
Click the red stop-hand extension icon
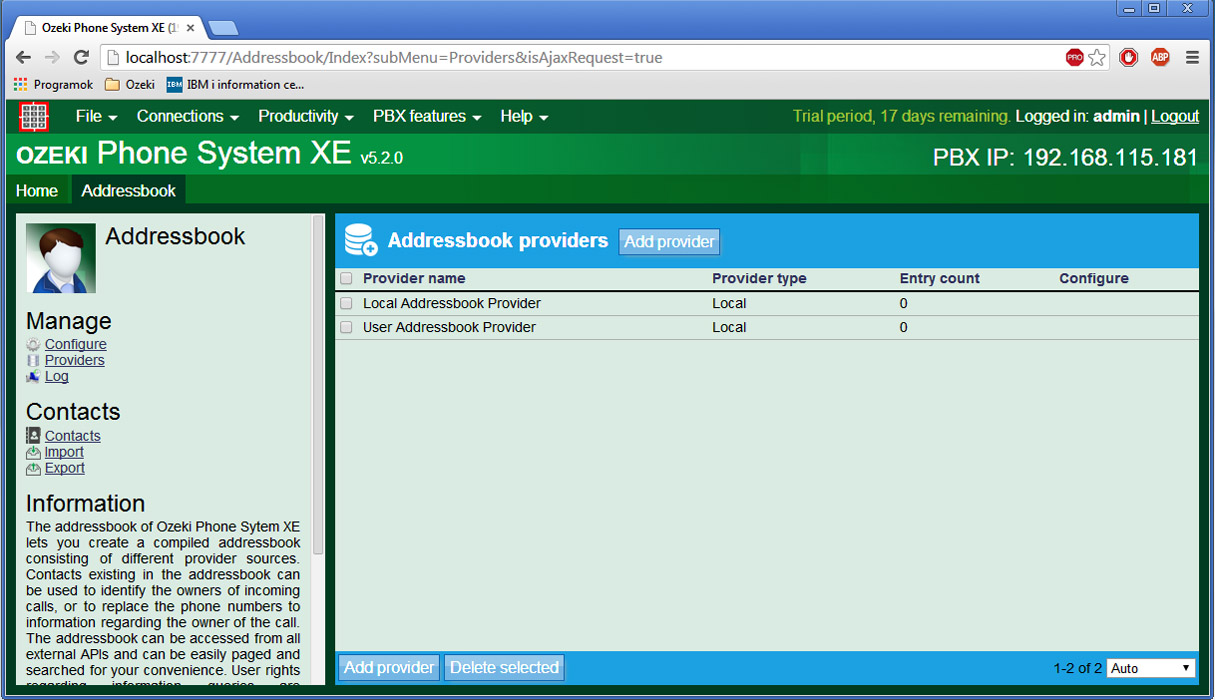click(1129, 58)
